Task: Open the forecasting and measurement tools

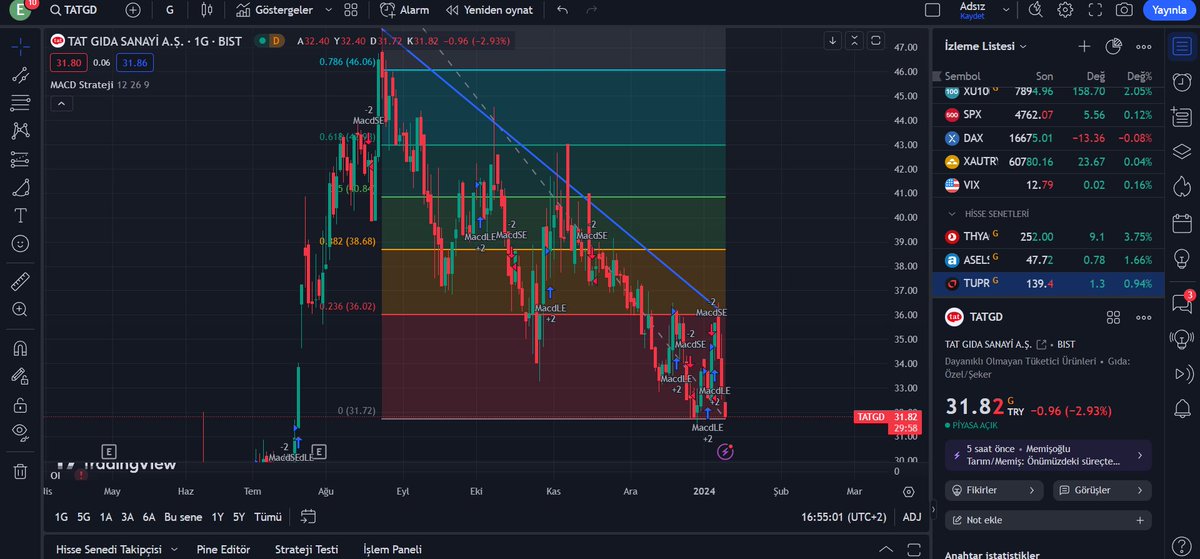Action: coord(20,159)
